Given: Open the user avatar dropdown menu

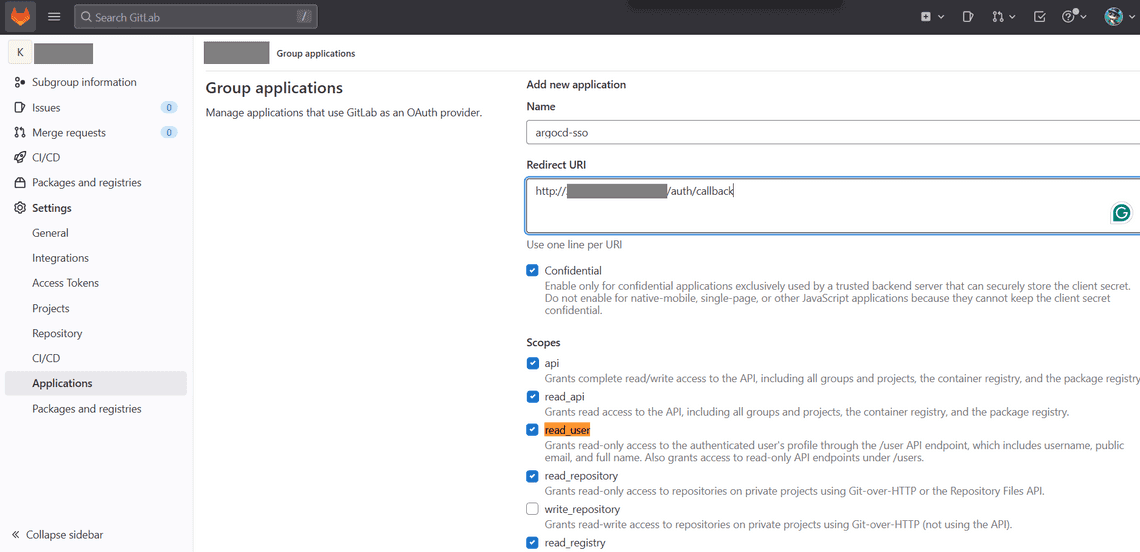Looking at the screenshot, I should coord(1118,17).
